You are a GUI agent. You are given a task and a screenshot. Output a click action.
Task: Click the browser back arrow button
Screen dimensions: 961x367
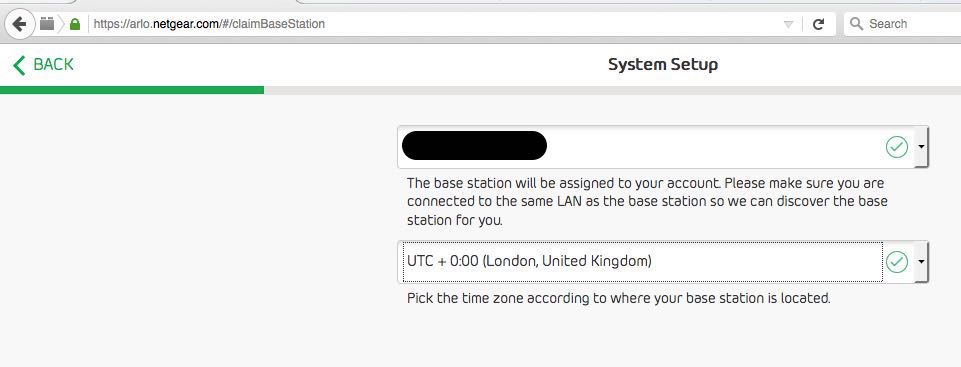pos(20,25)
